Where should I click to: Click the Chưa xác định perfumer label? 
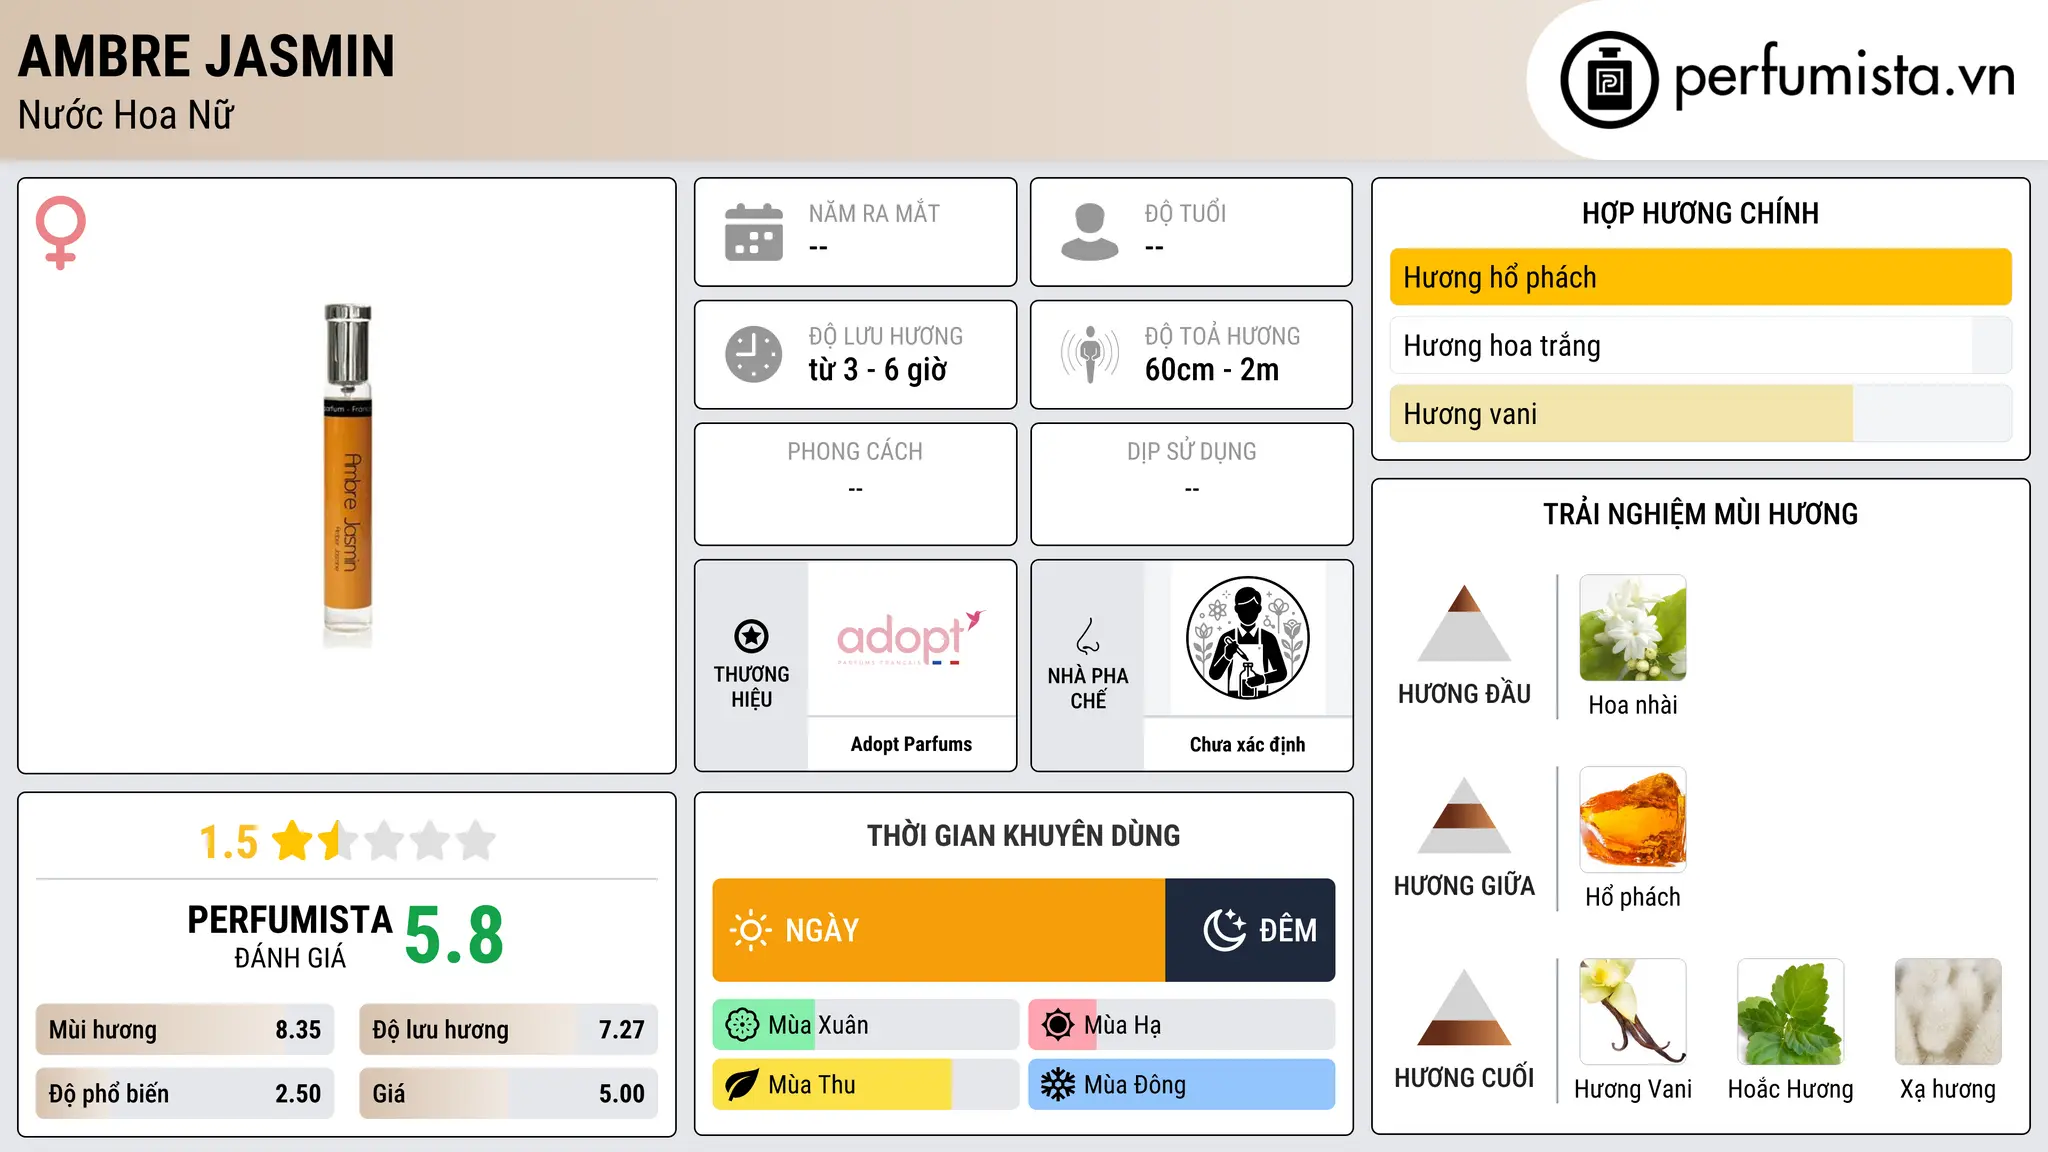click(x=1247, y=744)
